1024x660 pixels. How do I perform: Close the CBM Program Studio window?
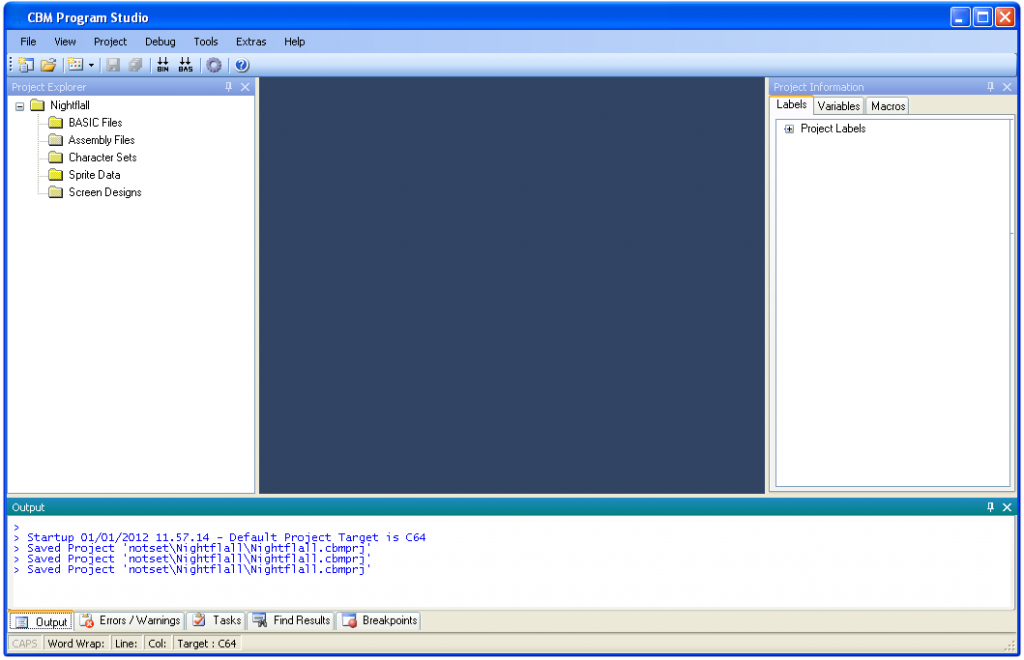1005,17
